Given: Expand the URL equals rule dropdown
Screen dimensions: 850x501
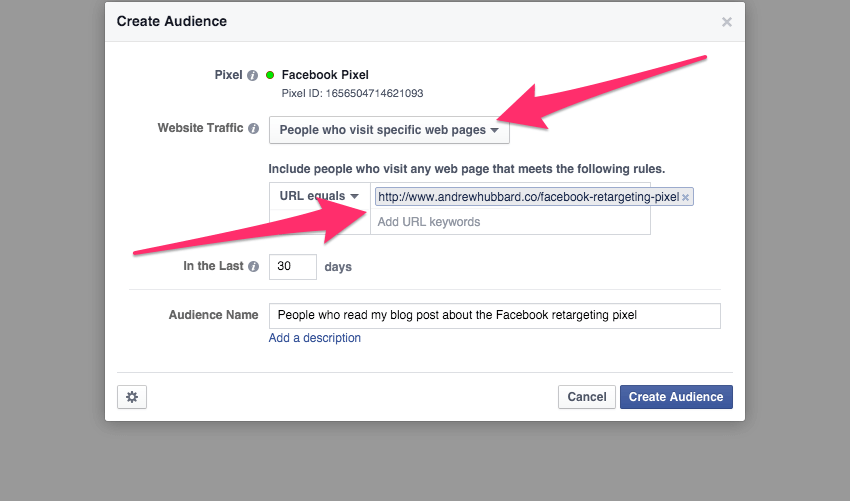Looking at the screenshot, I should pyautogui.click(x=319, y=197).
